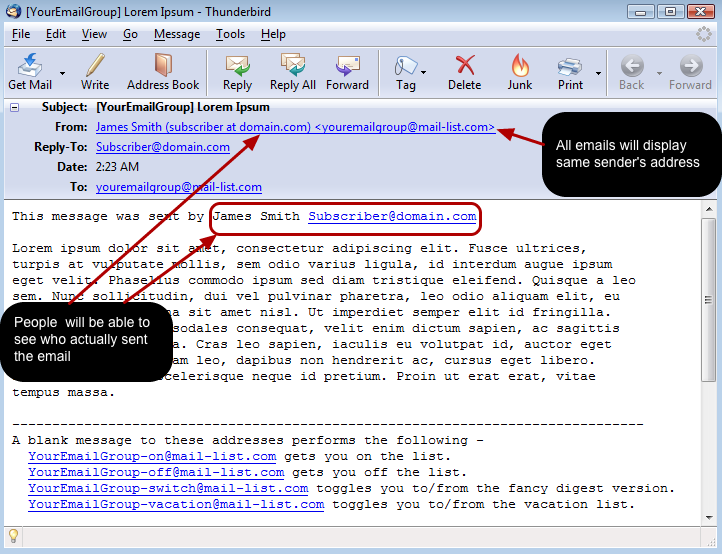Open the Address Book
722x554 pixels.
(x=163, y=71)
